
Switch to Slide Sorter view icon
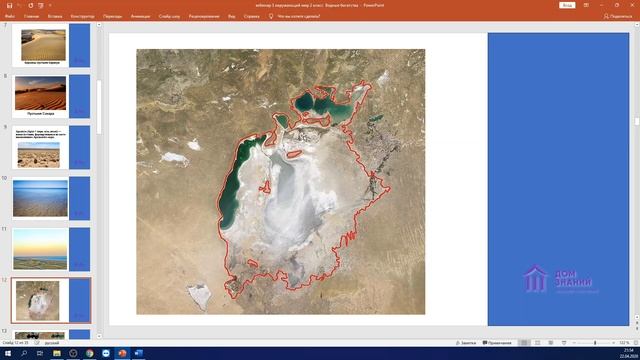(538, 343)
